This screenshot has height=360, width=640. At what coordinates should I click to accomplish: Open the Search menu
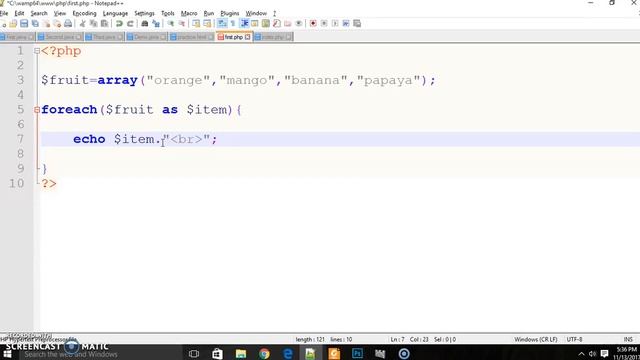click(x=39, y=13)
